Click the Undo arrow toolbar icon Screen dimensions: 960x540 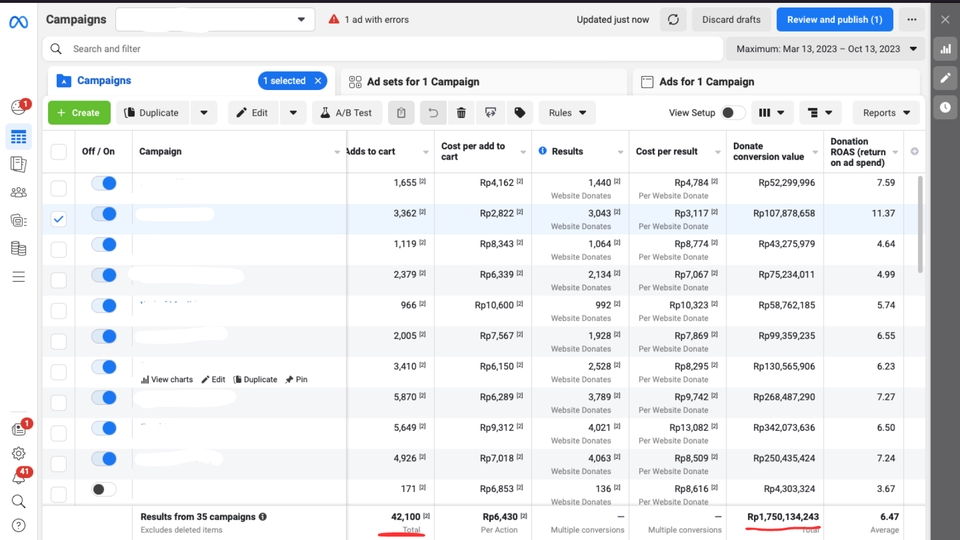click(x=433, y=113)
